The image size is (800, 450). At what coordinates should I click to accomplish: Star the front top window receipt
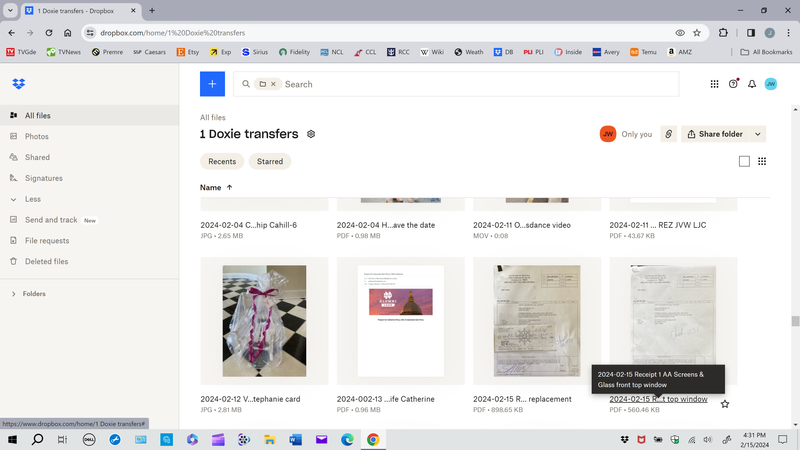click(x=725, y=404)
